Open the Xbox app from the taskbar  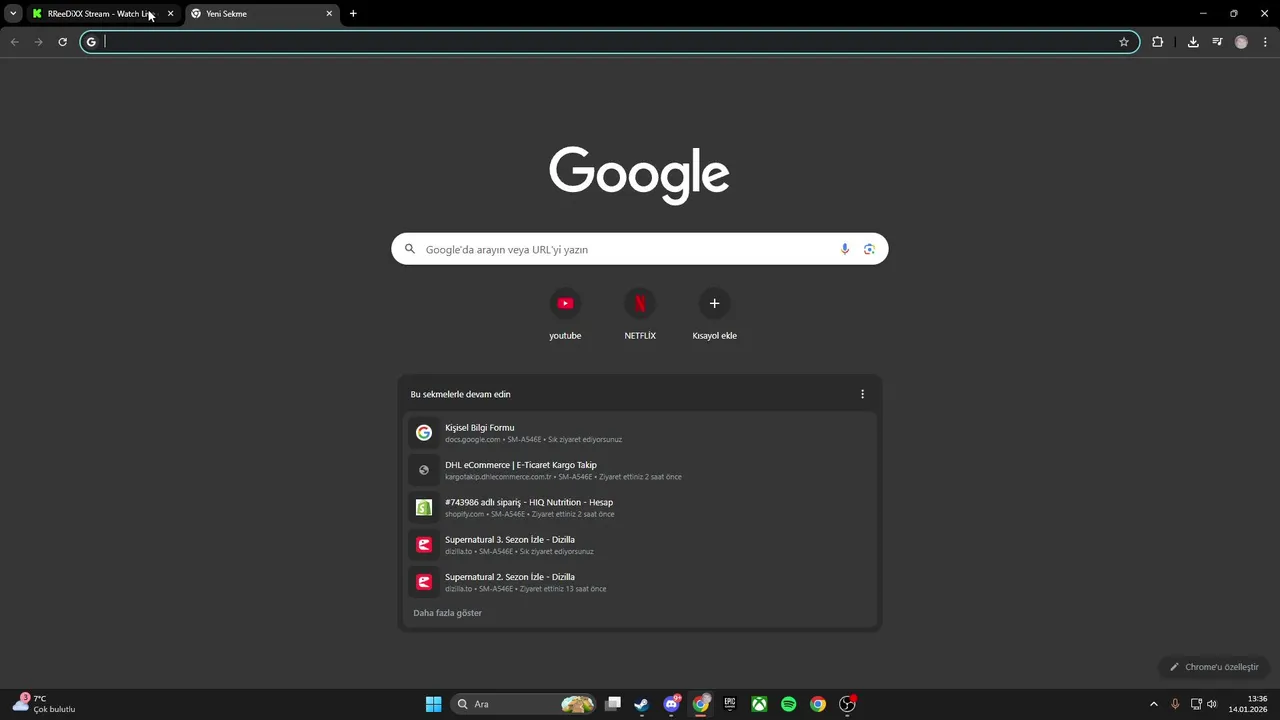click(760, 704)
